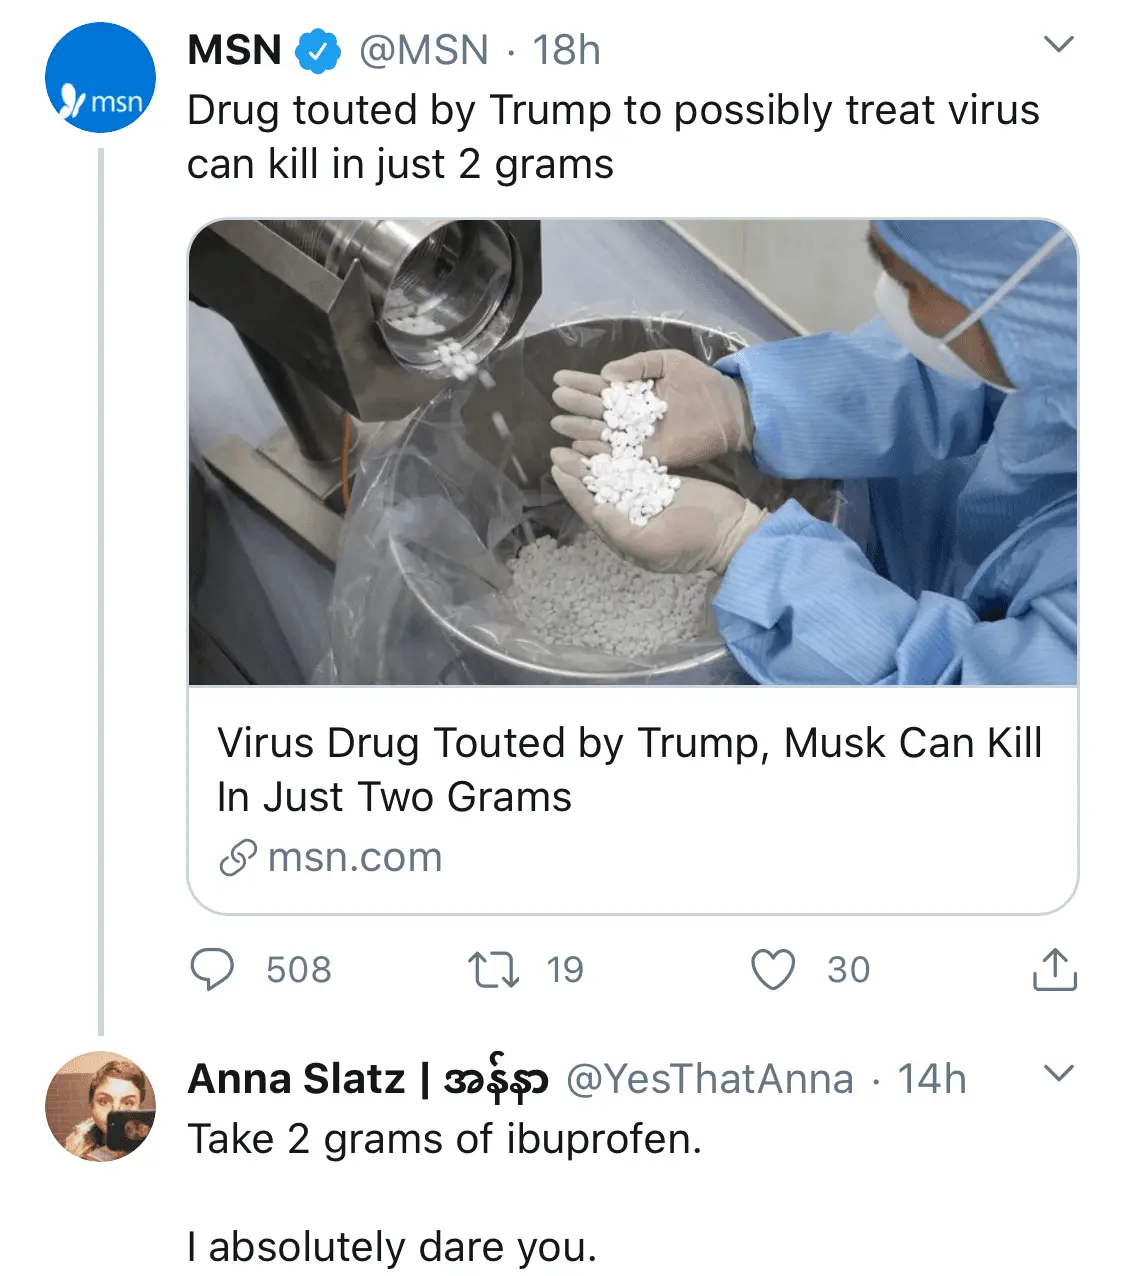This screenshot has width=1125, height=1276.
Task: Open @MSN handle profile
Action: pyautogui.click(x=424, y=50)
